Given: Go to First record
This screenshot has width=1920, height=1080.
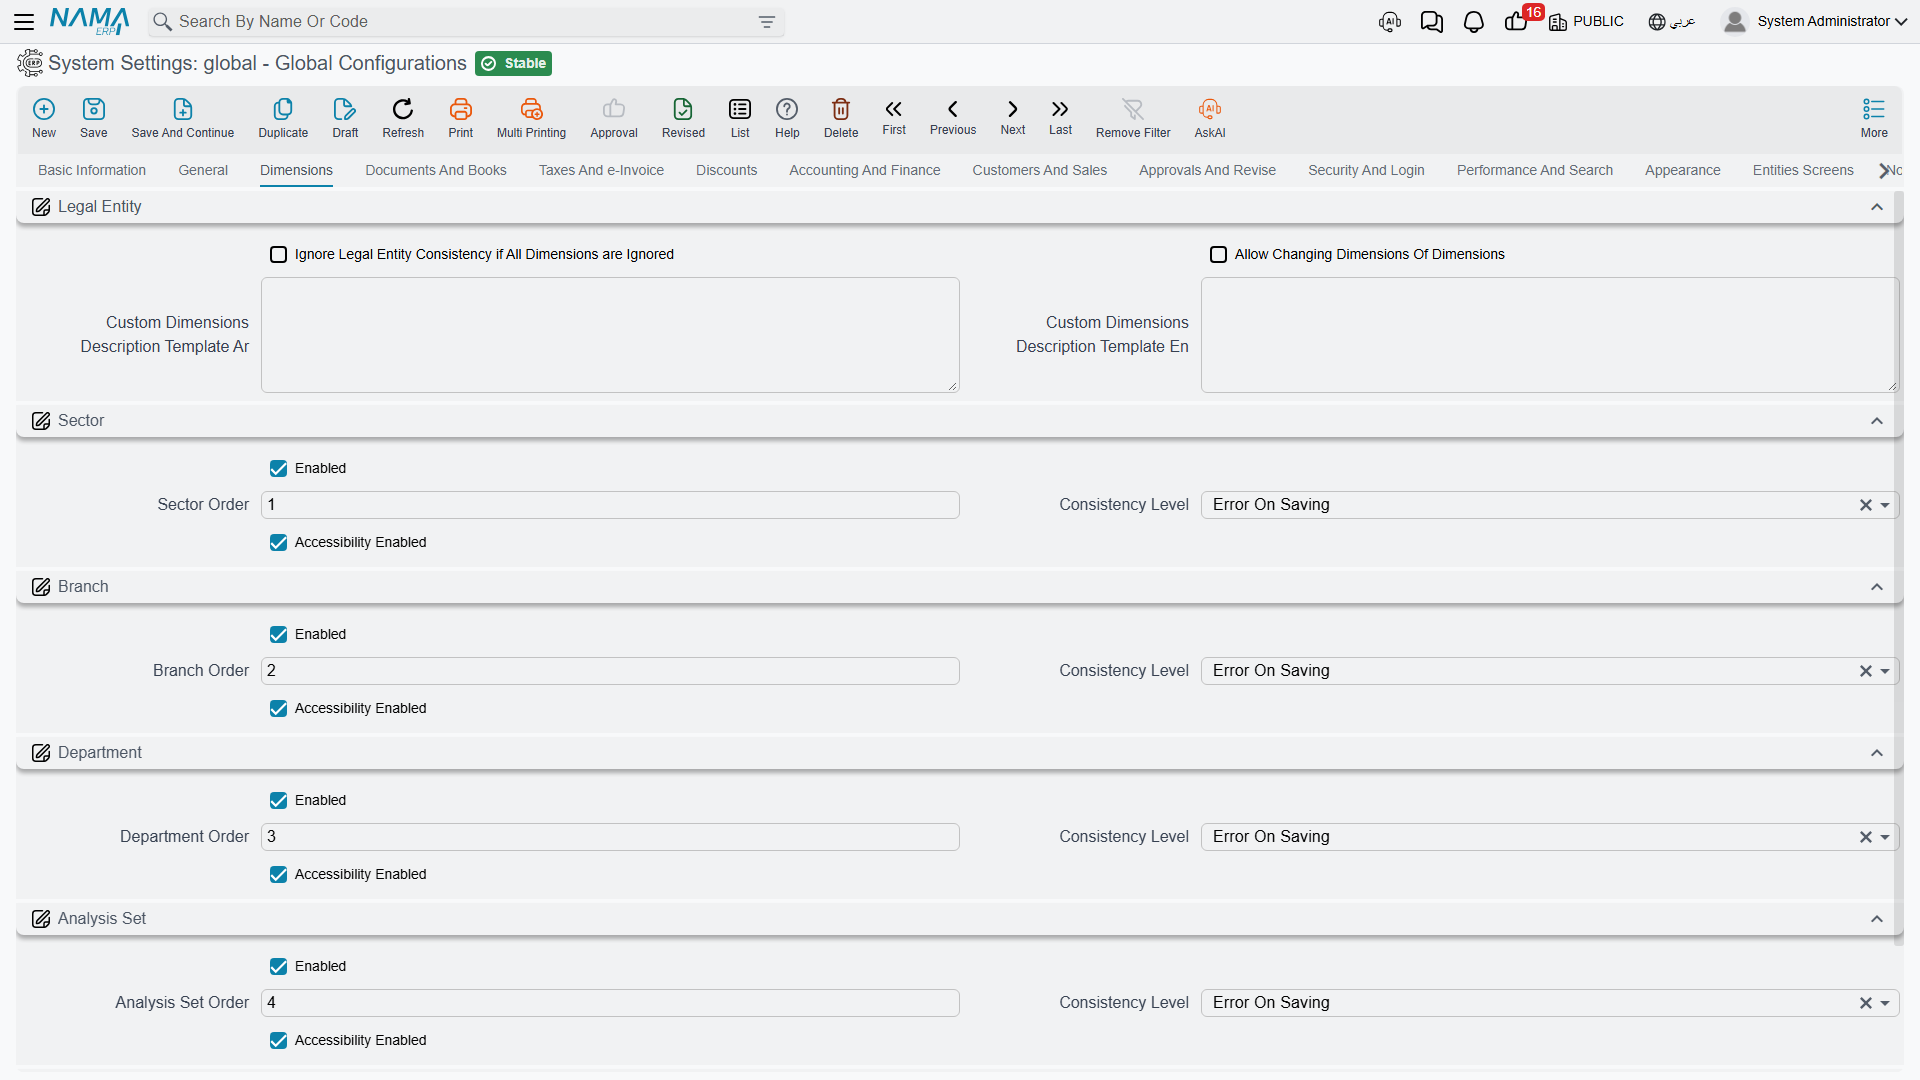Looking at the screenshot, I should 894,116.
